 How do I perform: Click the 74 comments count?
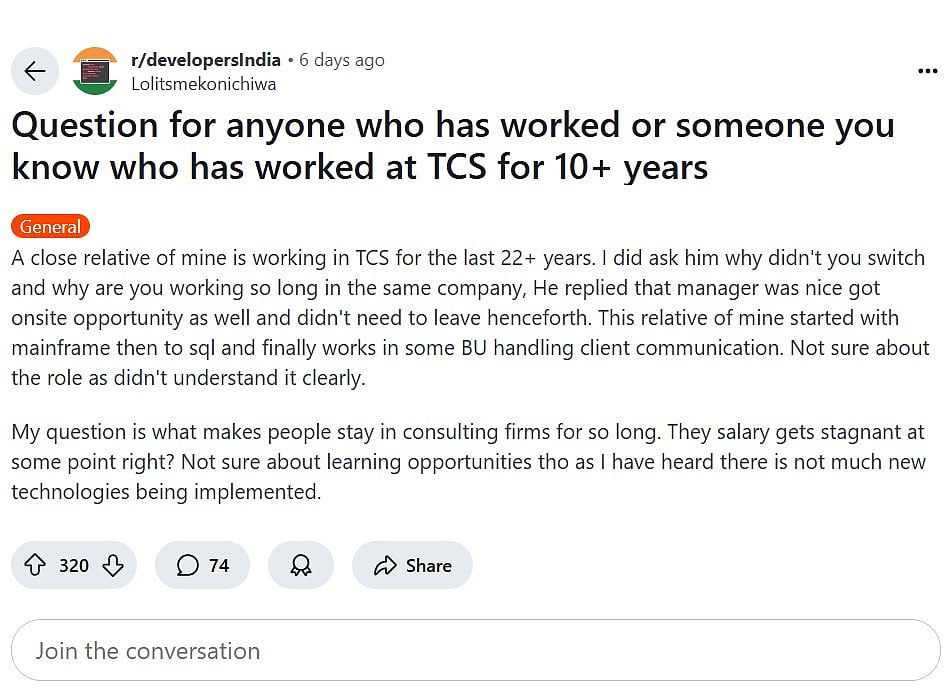point(219,566)
